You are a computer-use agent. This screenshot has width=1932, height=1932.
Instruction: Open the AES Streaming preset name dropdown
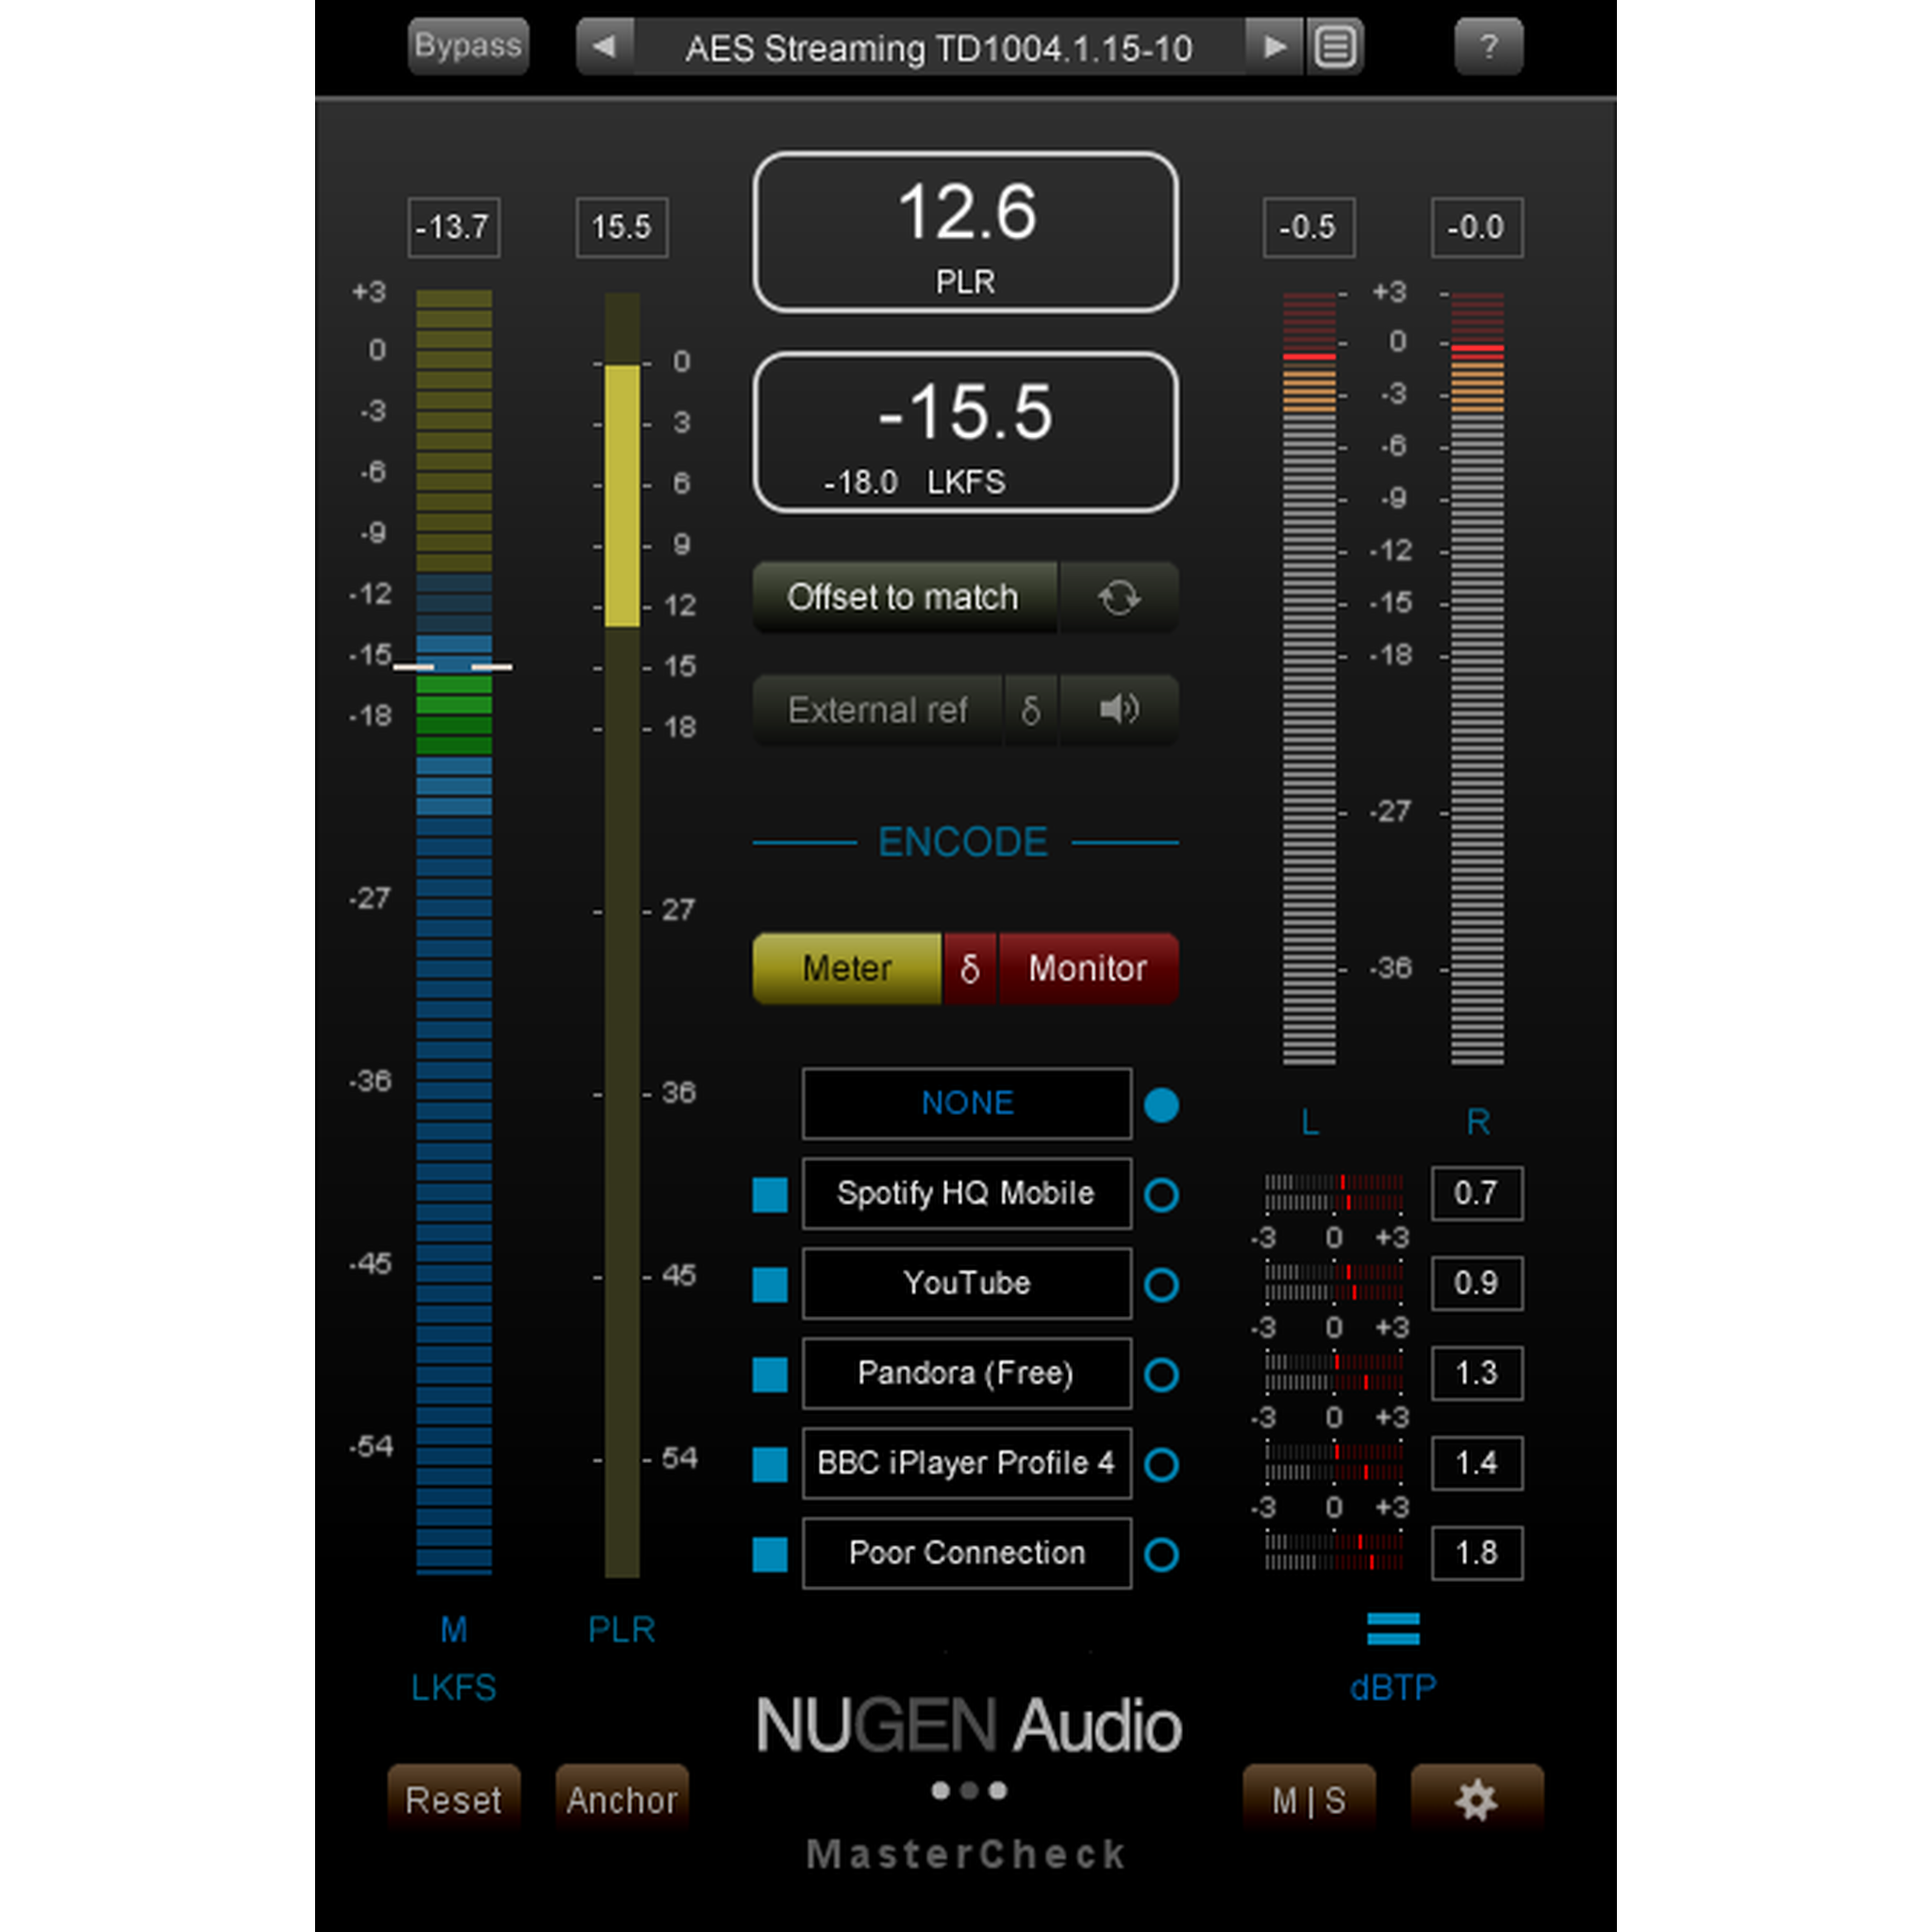coord(938,47)
